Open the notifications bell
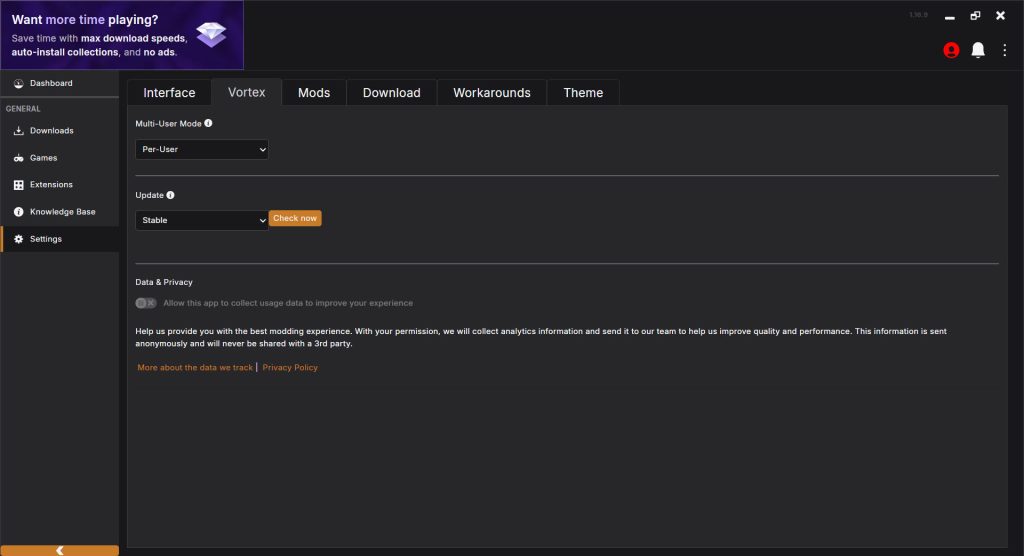 978,50
